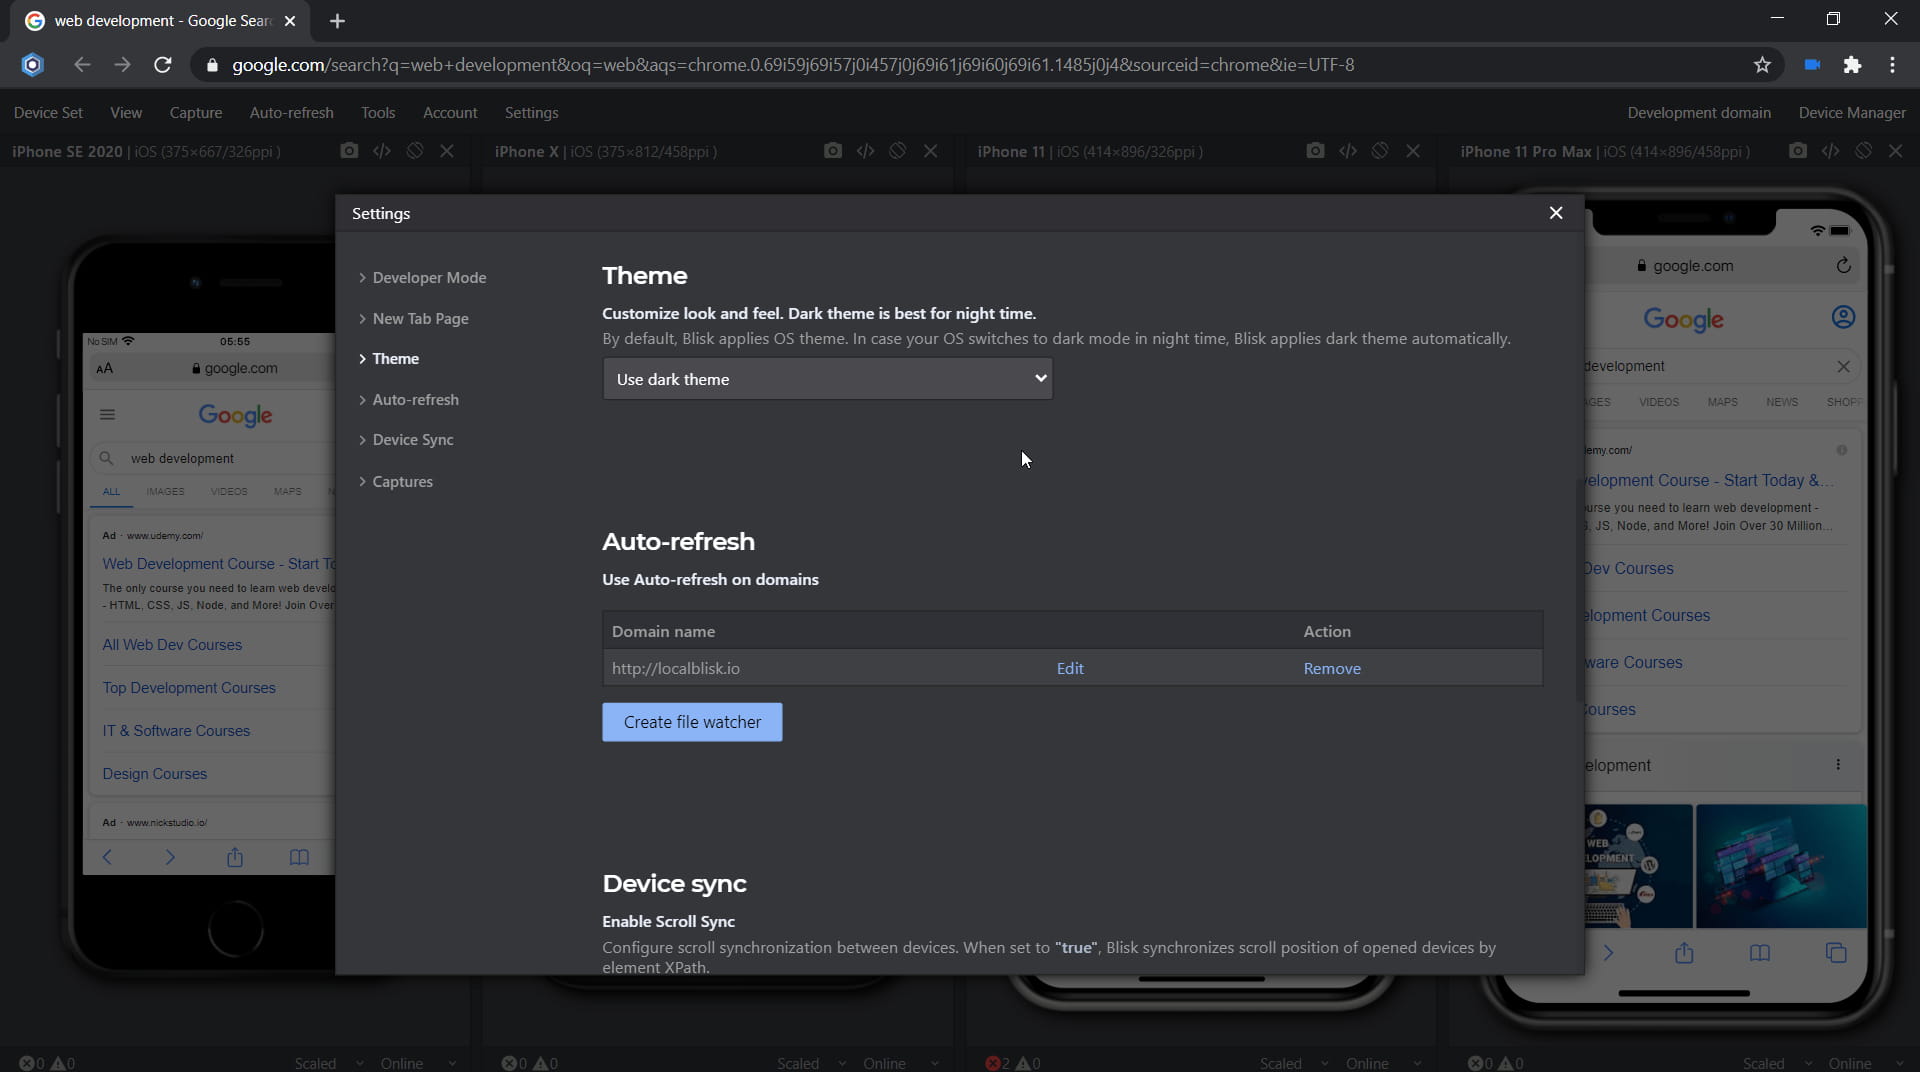Open the Account menu
This screenshot has width=1920, height=1072.
[450, 112]
